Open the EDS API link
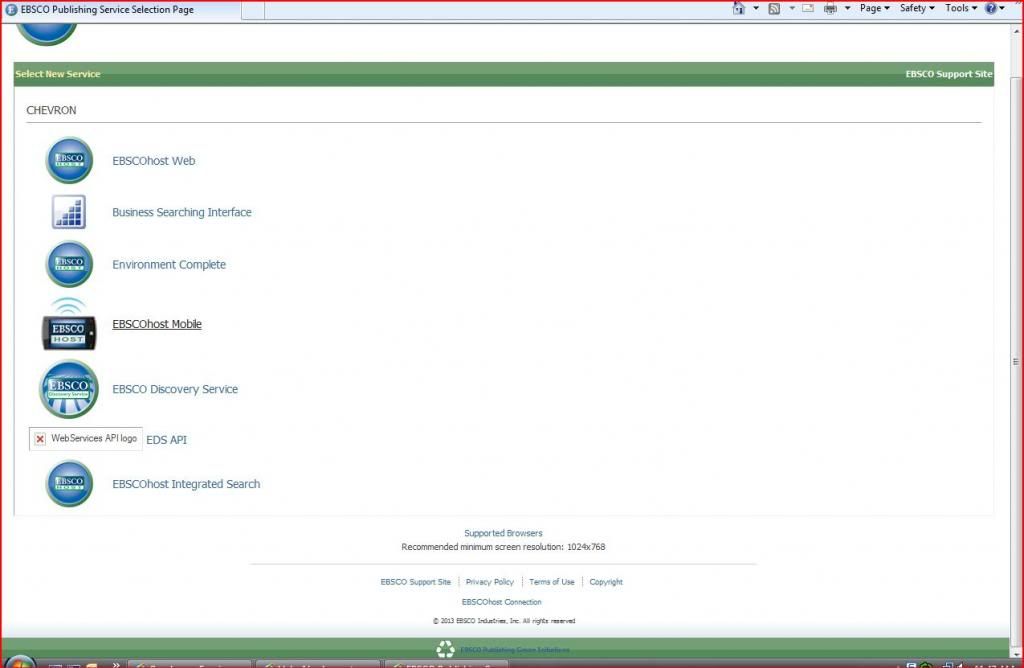 [x=167, y=440]
